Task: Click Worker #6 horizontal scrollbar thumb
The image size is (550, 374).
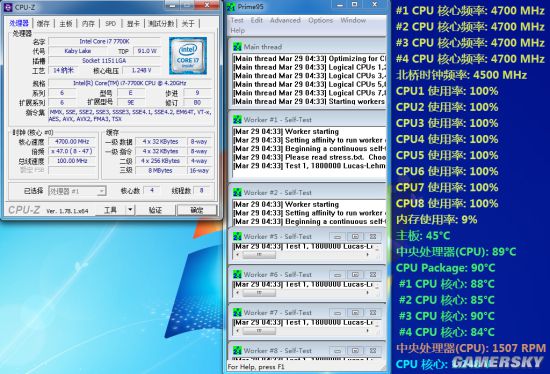Action: pyautogui.click(x=259, y=293)
